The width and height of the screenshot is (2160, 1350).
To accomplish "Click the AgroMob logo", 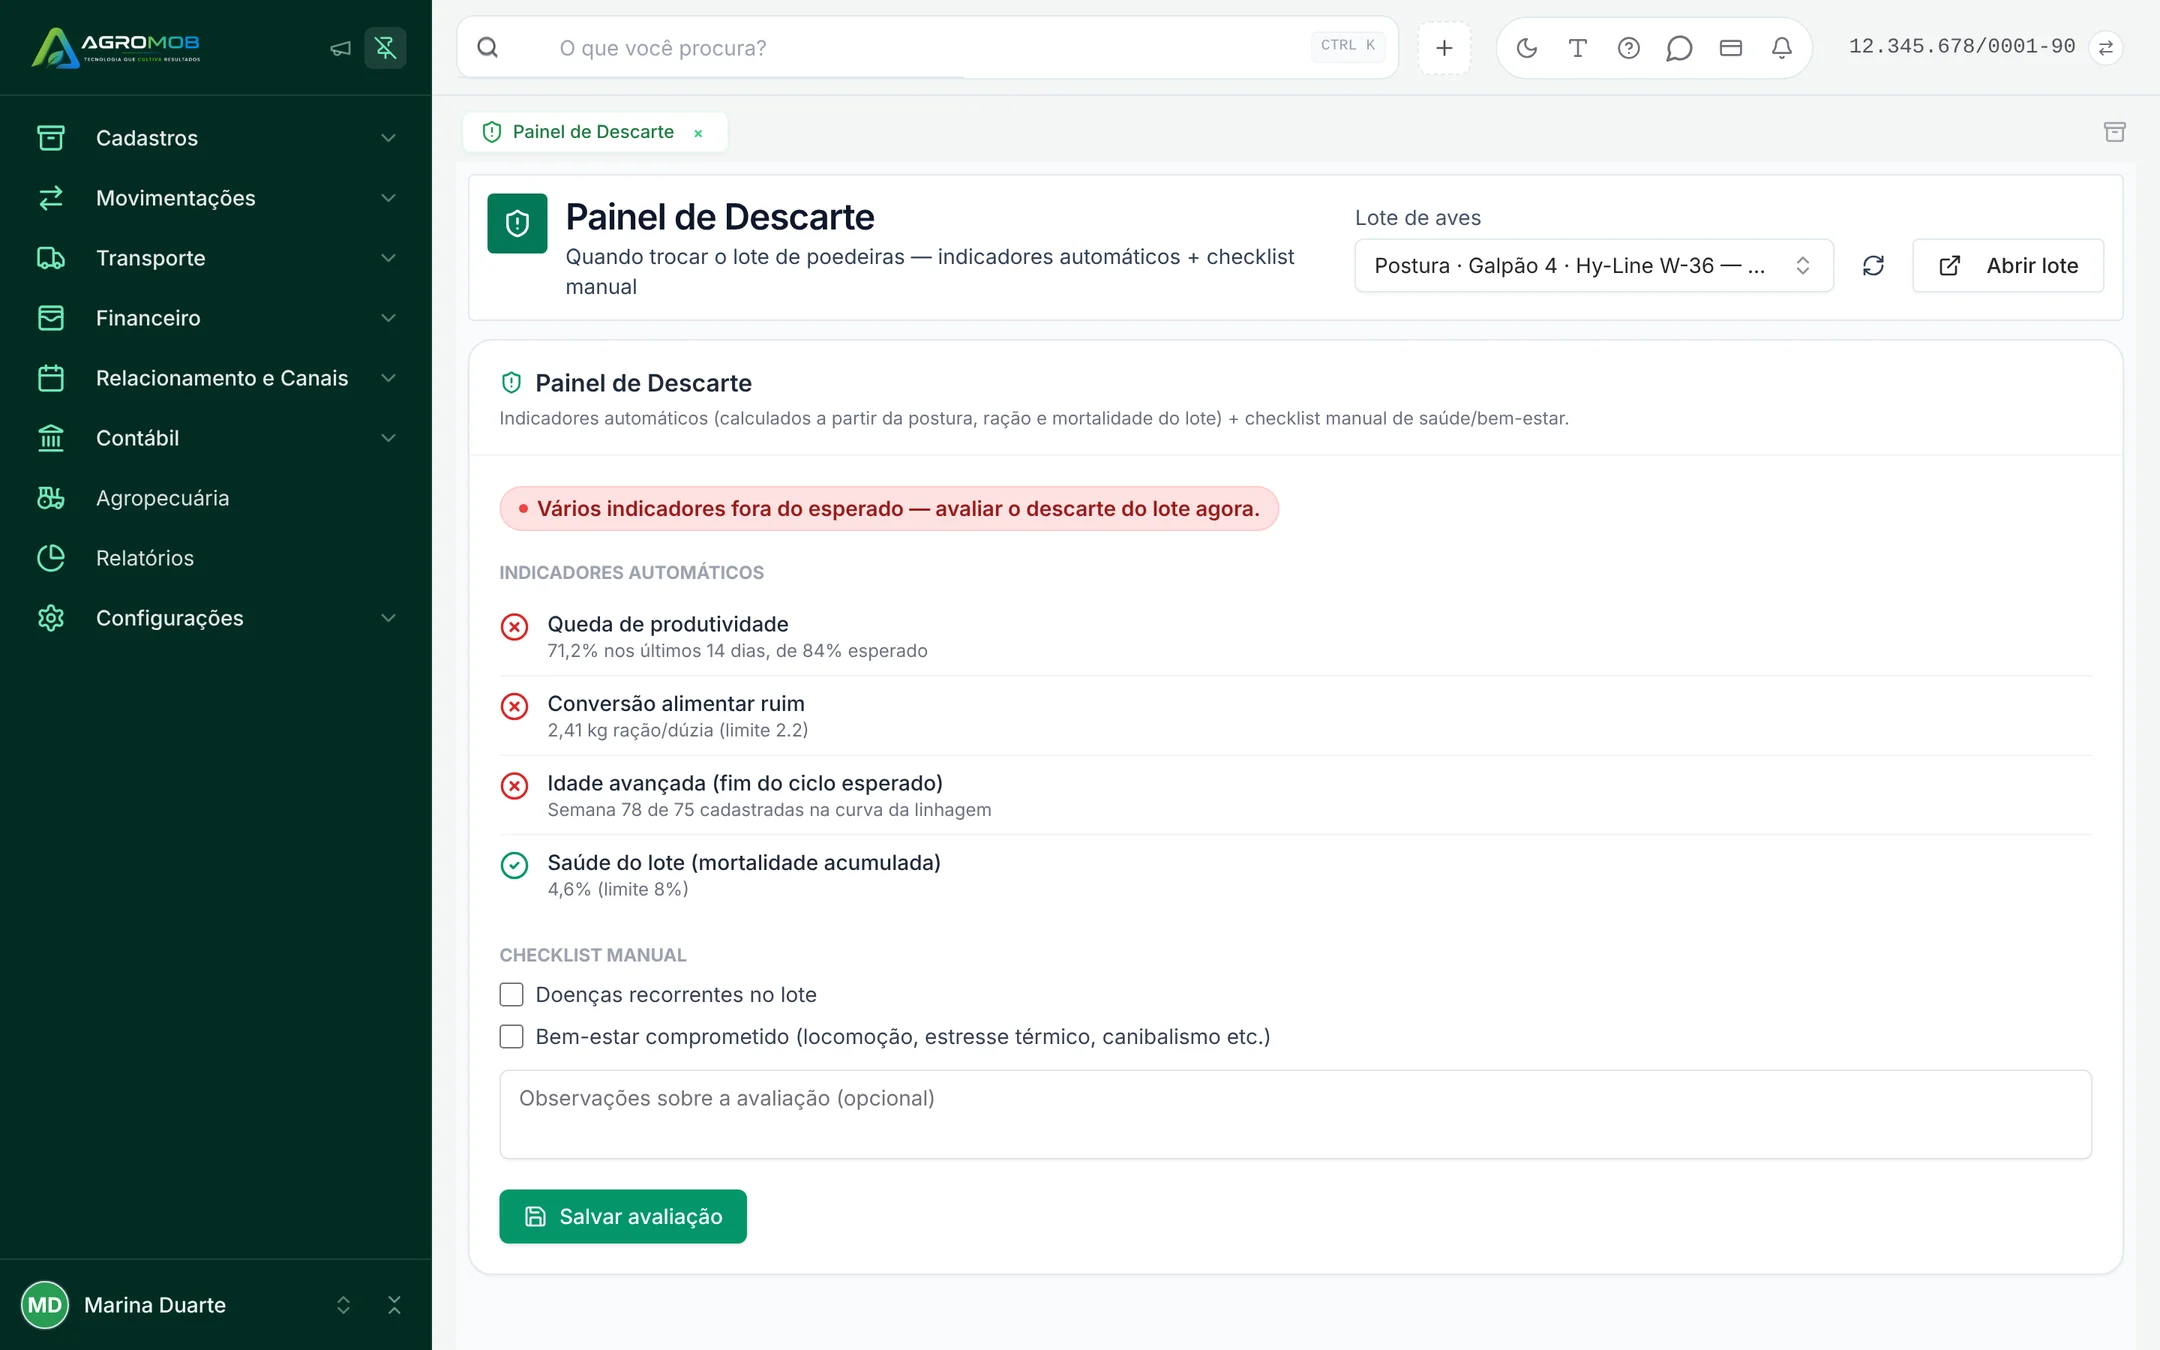I will pos(116,47).
